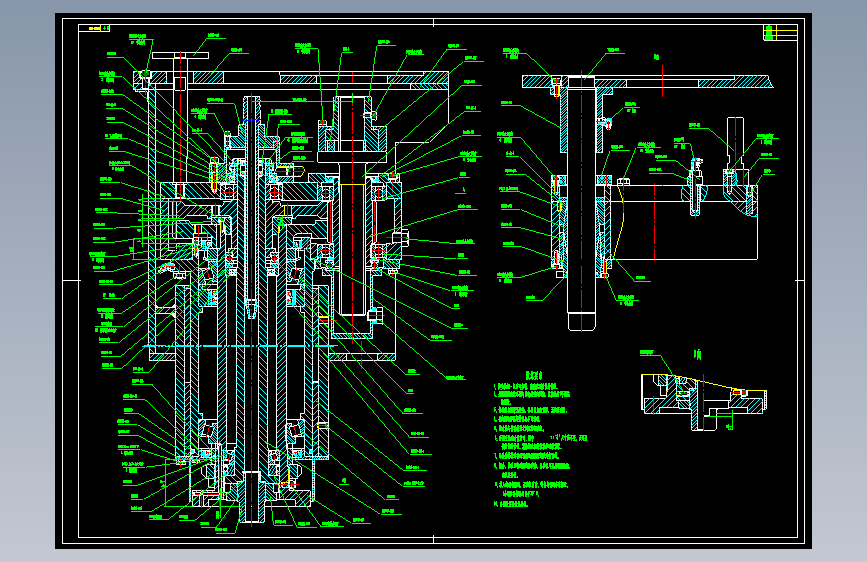This screenshot has width=867, height=562.
Task: Click the red centerline in the small section view
Action: pos(702,401)
